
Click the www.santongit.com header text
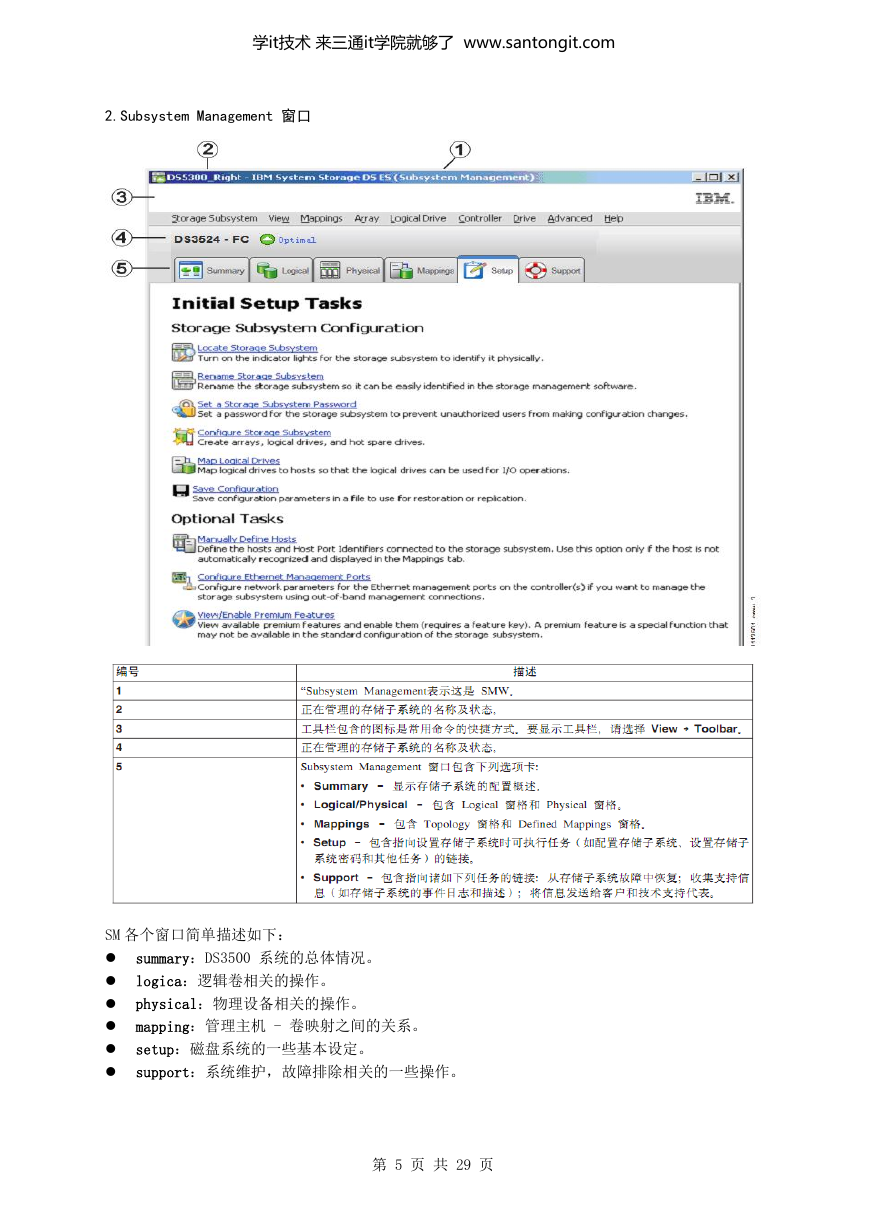(540, 42)
